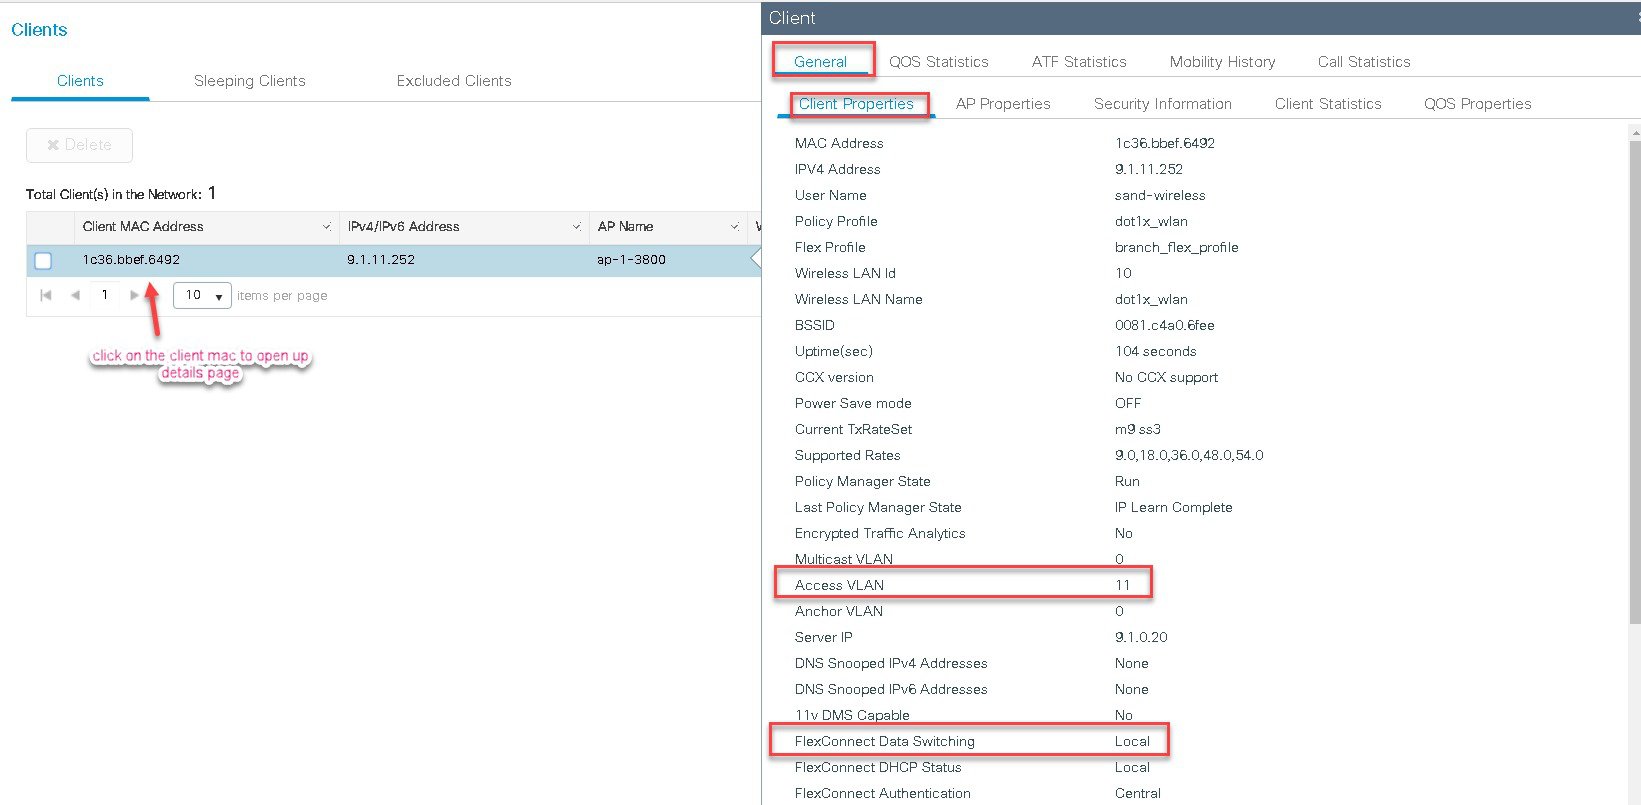Open items per page dropdown

202,295
